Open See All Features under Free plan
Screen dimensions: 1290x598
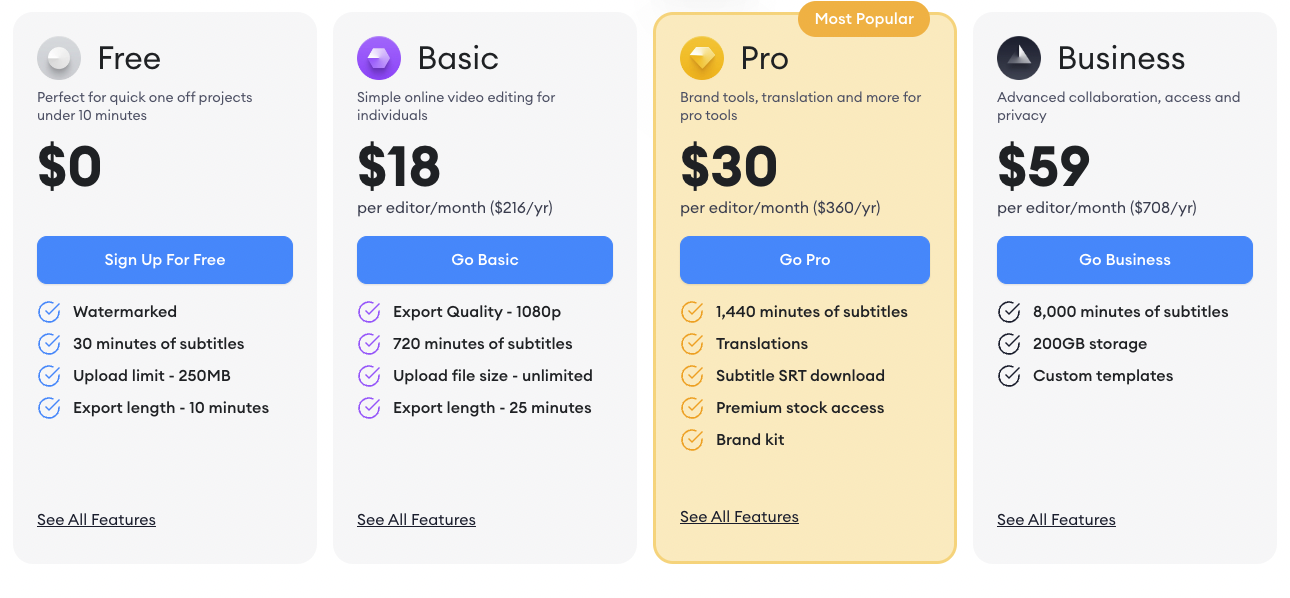(x=96, y=520)
